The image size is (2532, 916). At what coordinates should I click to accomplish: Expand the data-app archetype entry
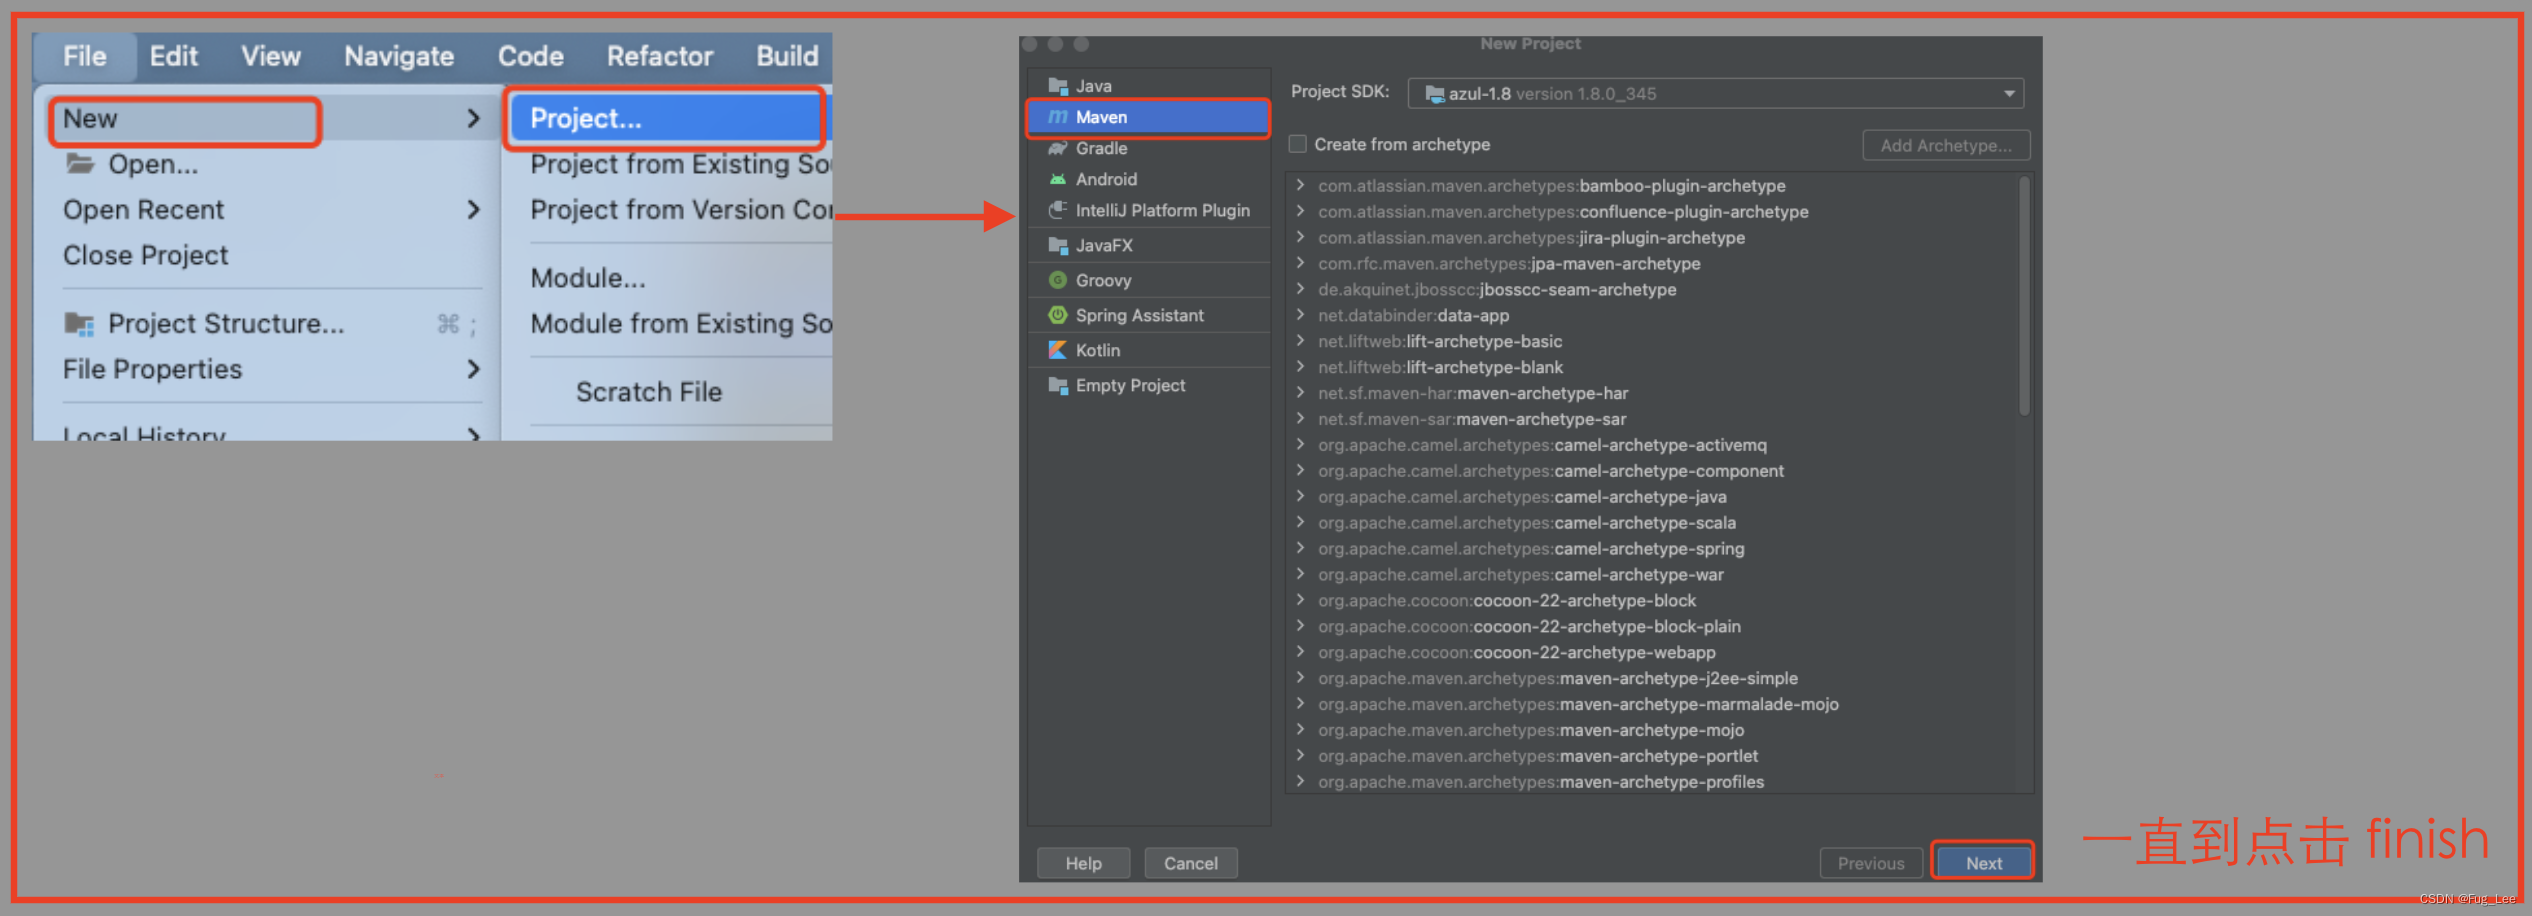point(1300,315)
